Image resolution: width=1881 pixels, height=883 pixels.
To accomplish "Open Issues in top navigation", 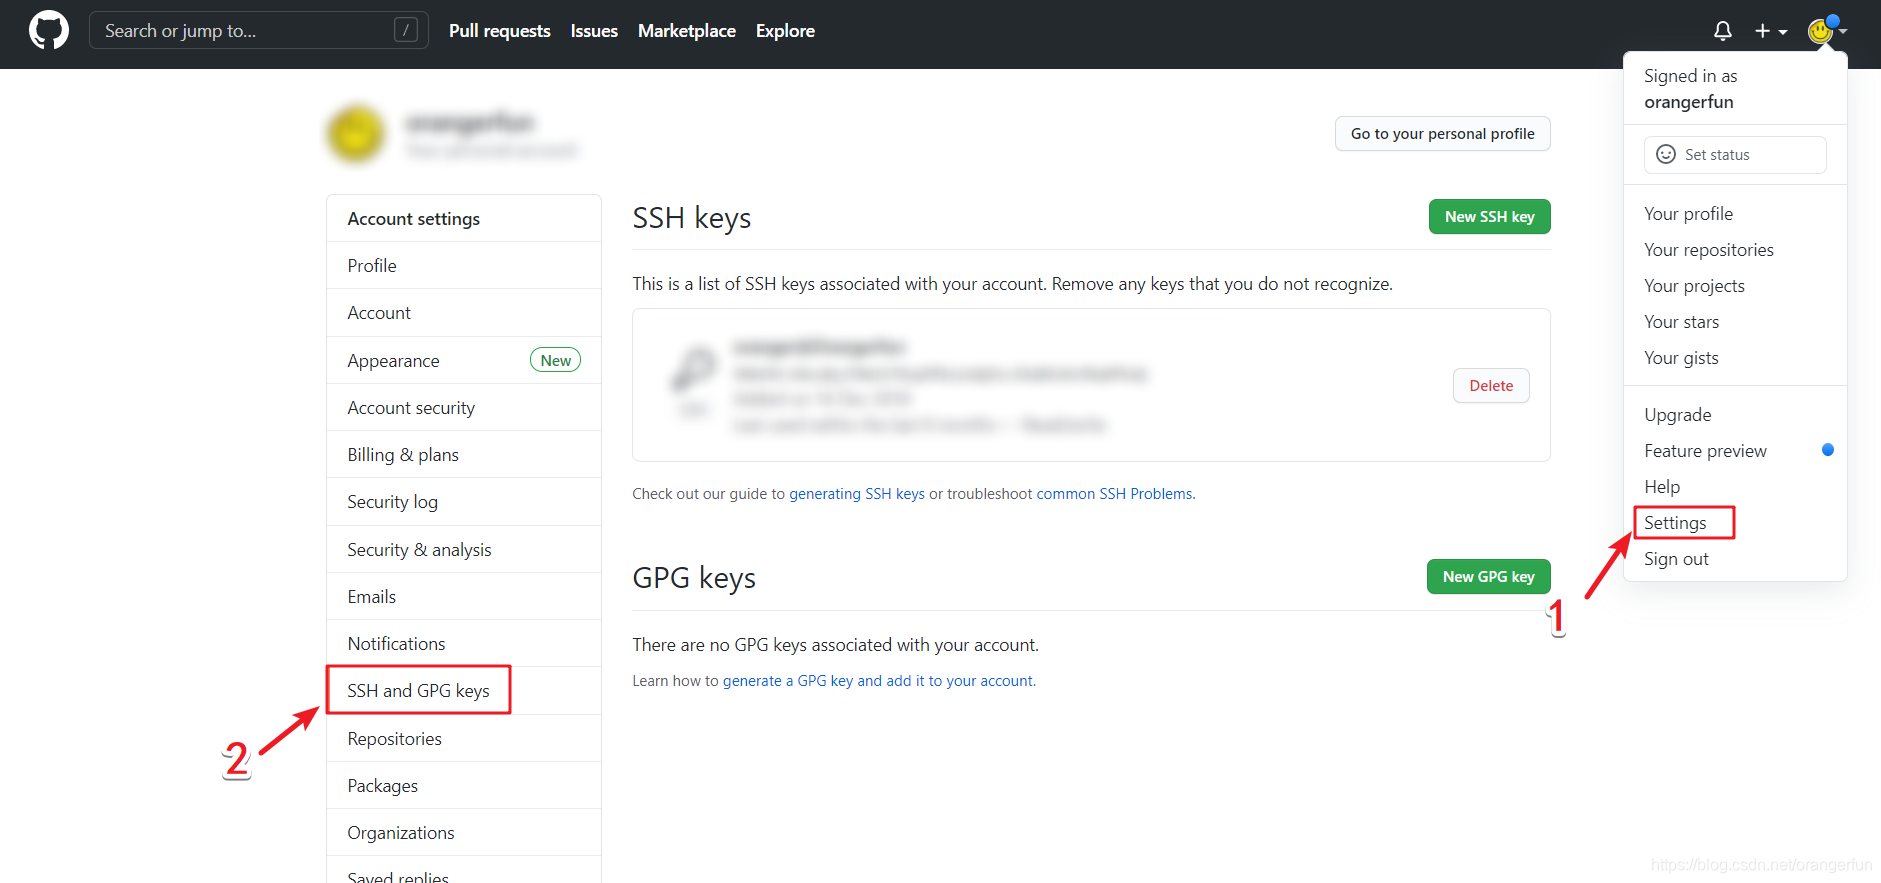I will (x=594, y=31).
